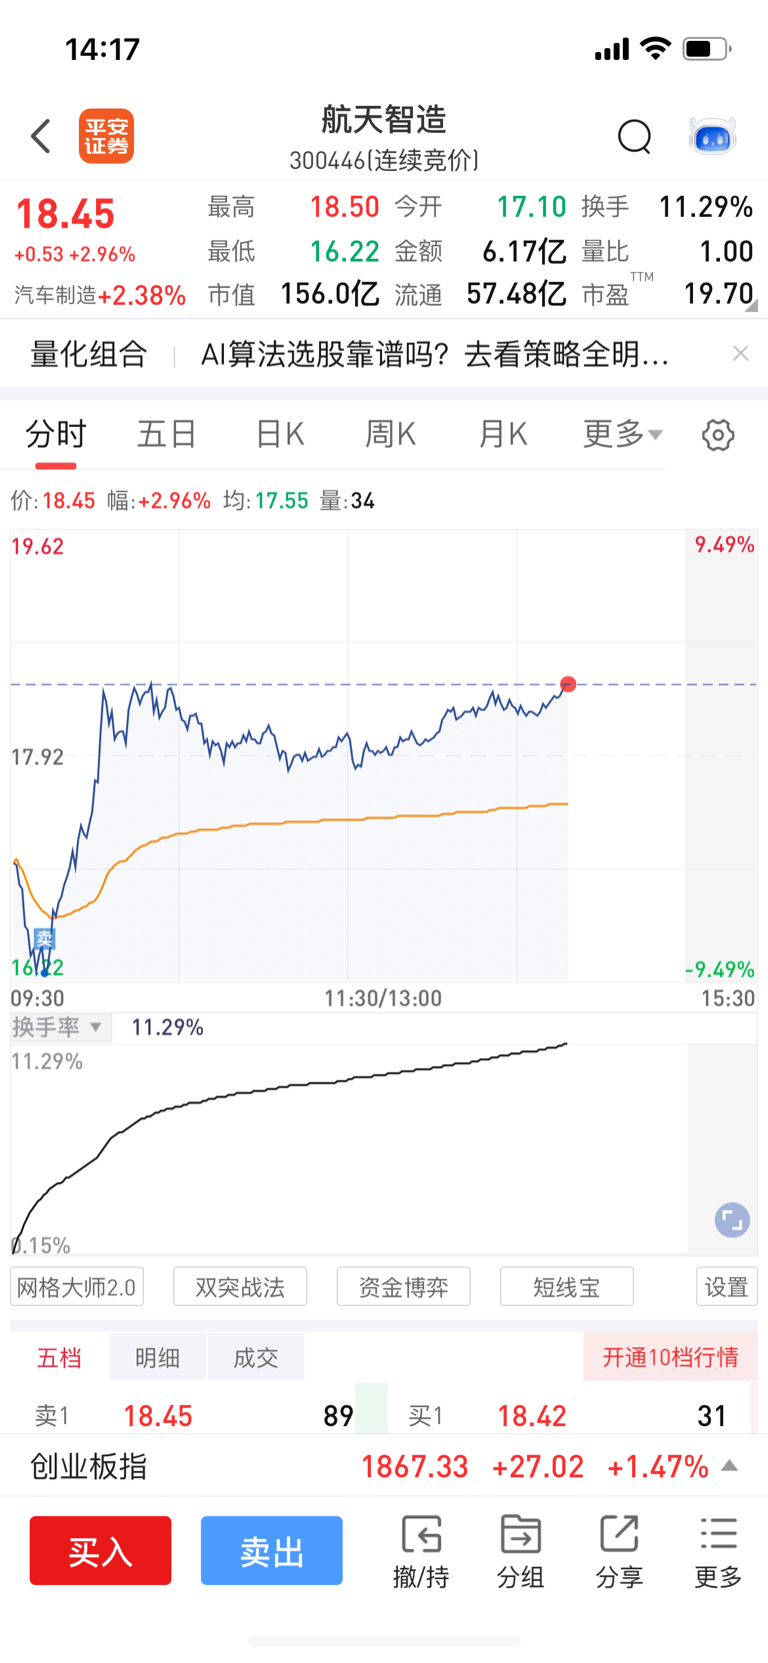Tap the red 买入 button
Screen dimensions: 768x1663
pyautogui.click(x=100, y=1550)
